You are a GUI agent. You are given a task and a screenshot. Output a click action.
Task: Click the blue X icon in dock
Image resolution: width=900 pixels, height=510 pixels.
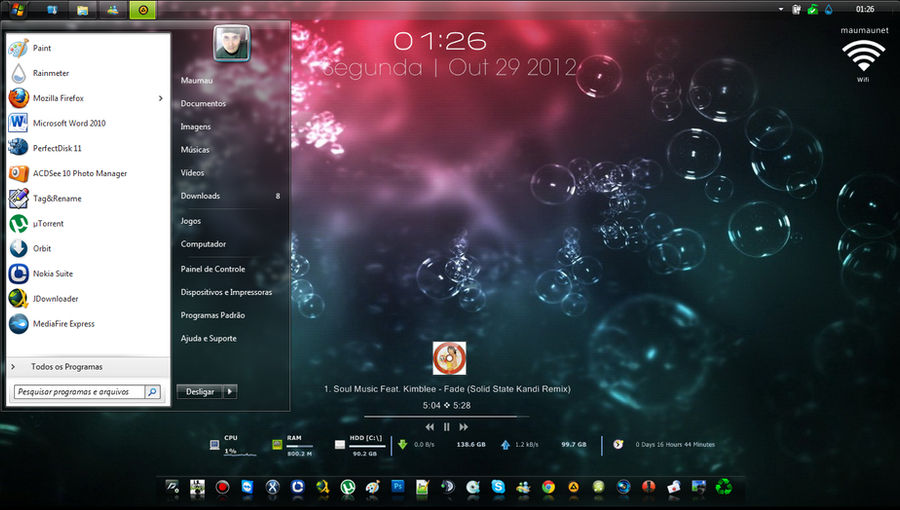(273, 487)
